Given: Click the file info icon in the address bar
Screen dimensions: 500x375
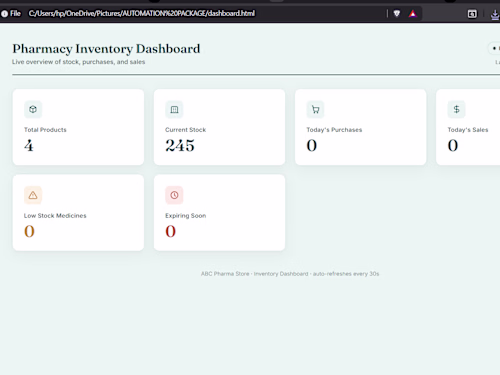Looking at the screenshot, I should click(5, 14).
